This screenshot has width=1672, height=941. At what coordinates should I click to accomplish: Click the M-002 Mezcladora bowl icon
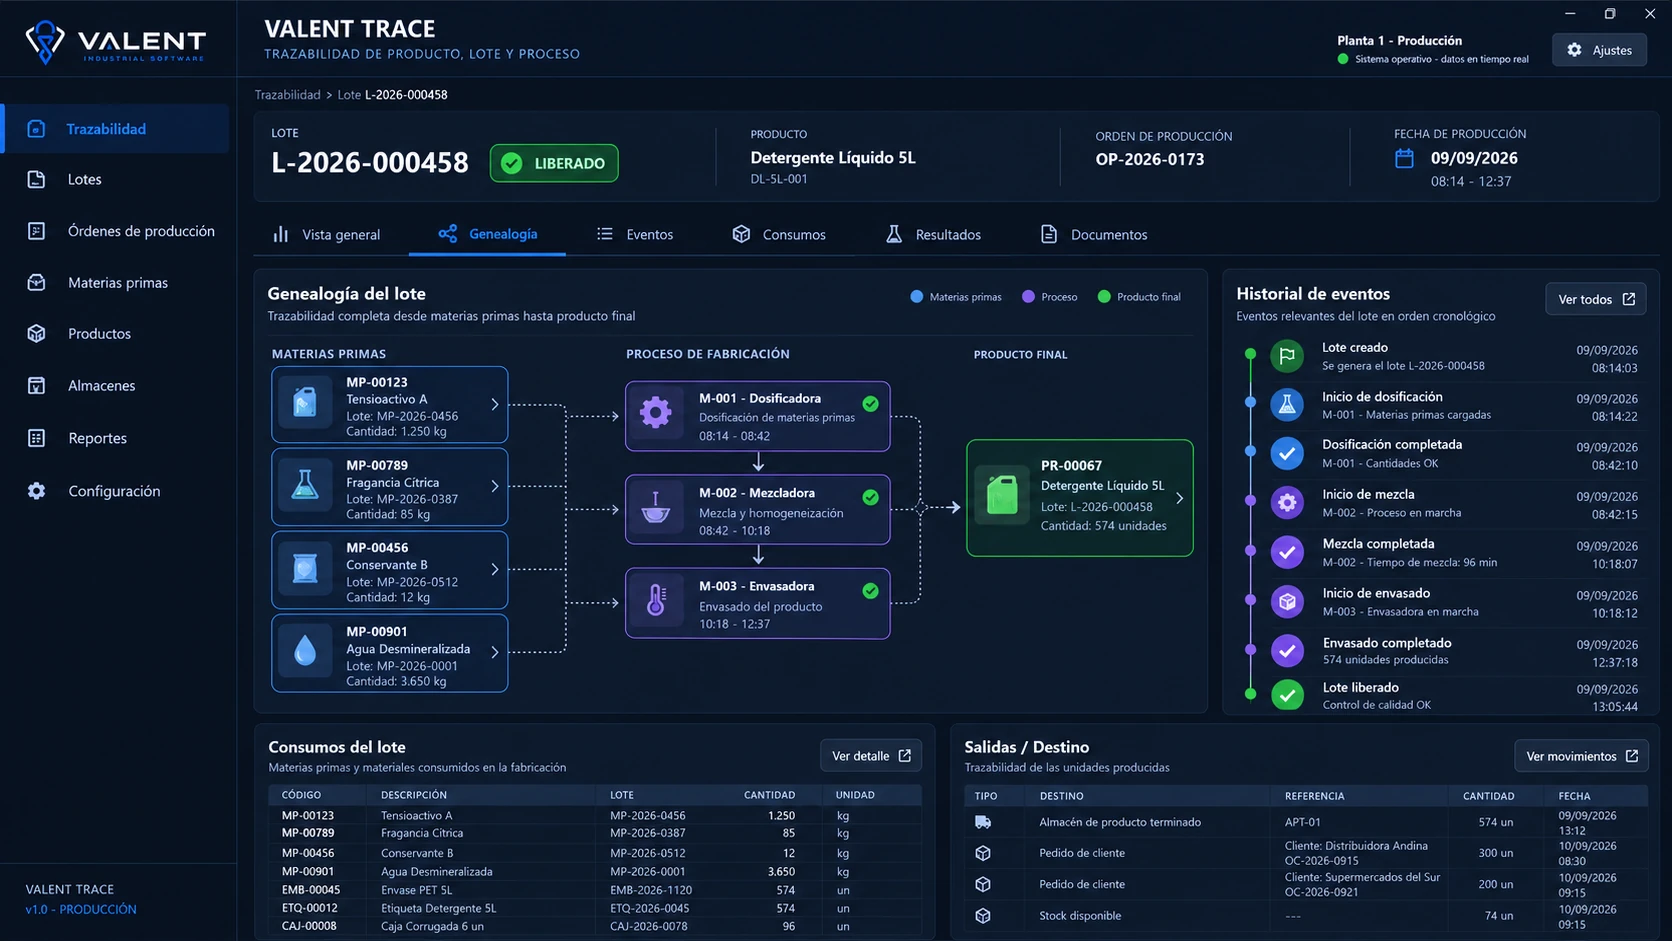click(x=656, y=508)
